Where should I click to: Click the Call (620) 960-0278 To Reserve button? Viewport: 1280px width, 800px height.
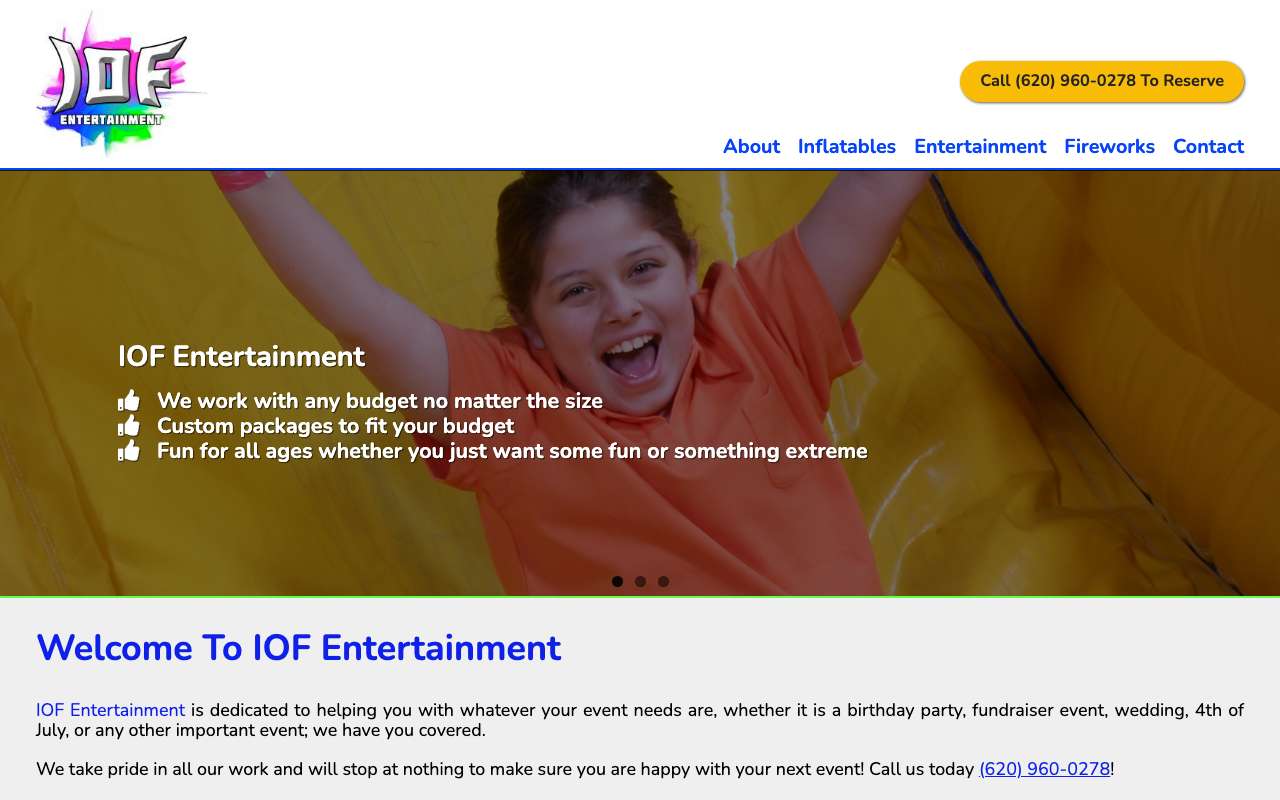tap(1102, 81)
